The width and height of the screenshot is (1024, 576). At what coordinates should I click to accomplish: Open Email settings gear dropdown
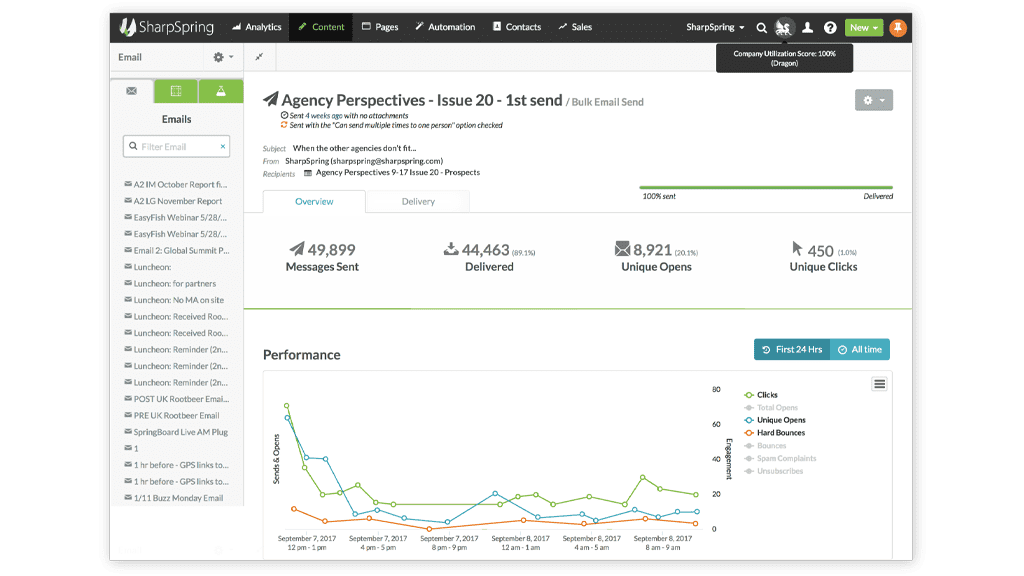(x=223, y=57)
